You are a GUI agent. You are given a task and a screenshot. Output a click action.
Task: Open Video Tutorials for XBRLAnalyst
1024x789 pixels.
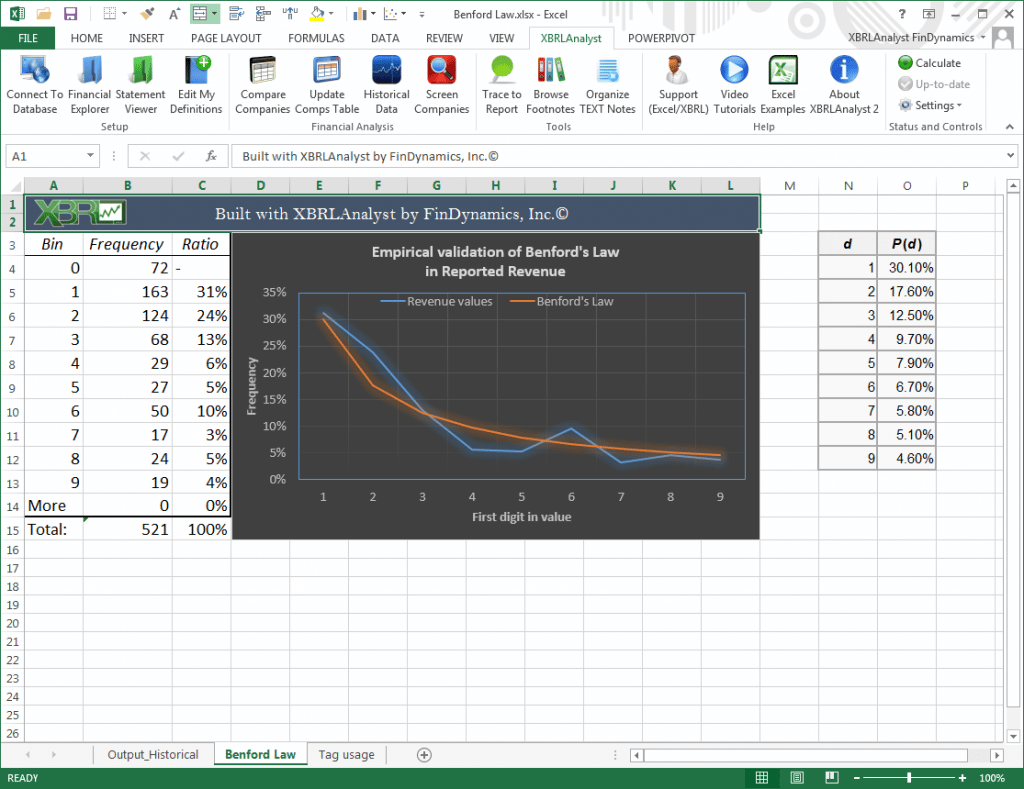pos(734,84)
